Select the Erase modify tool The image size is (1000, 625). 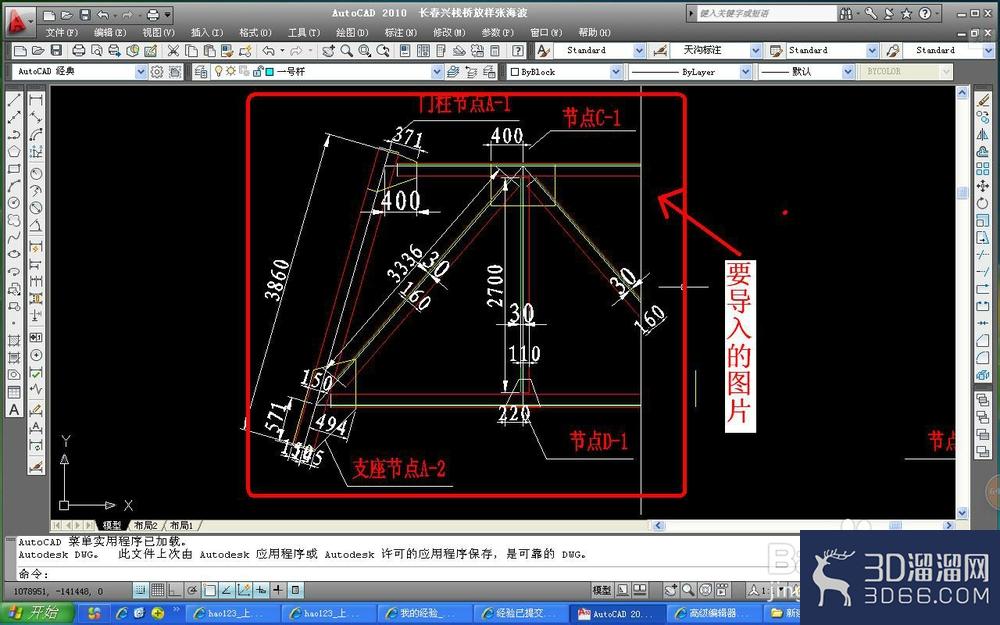(983, 100)
